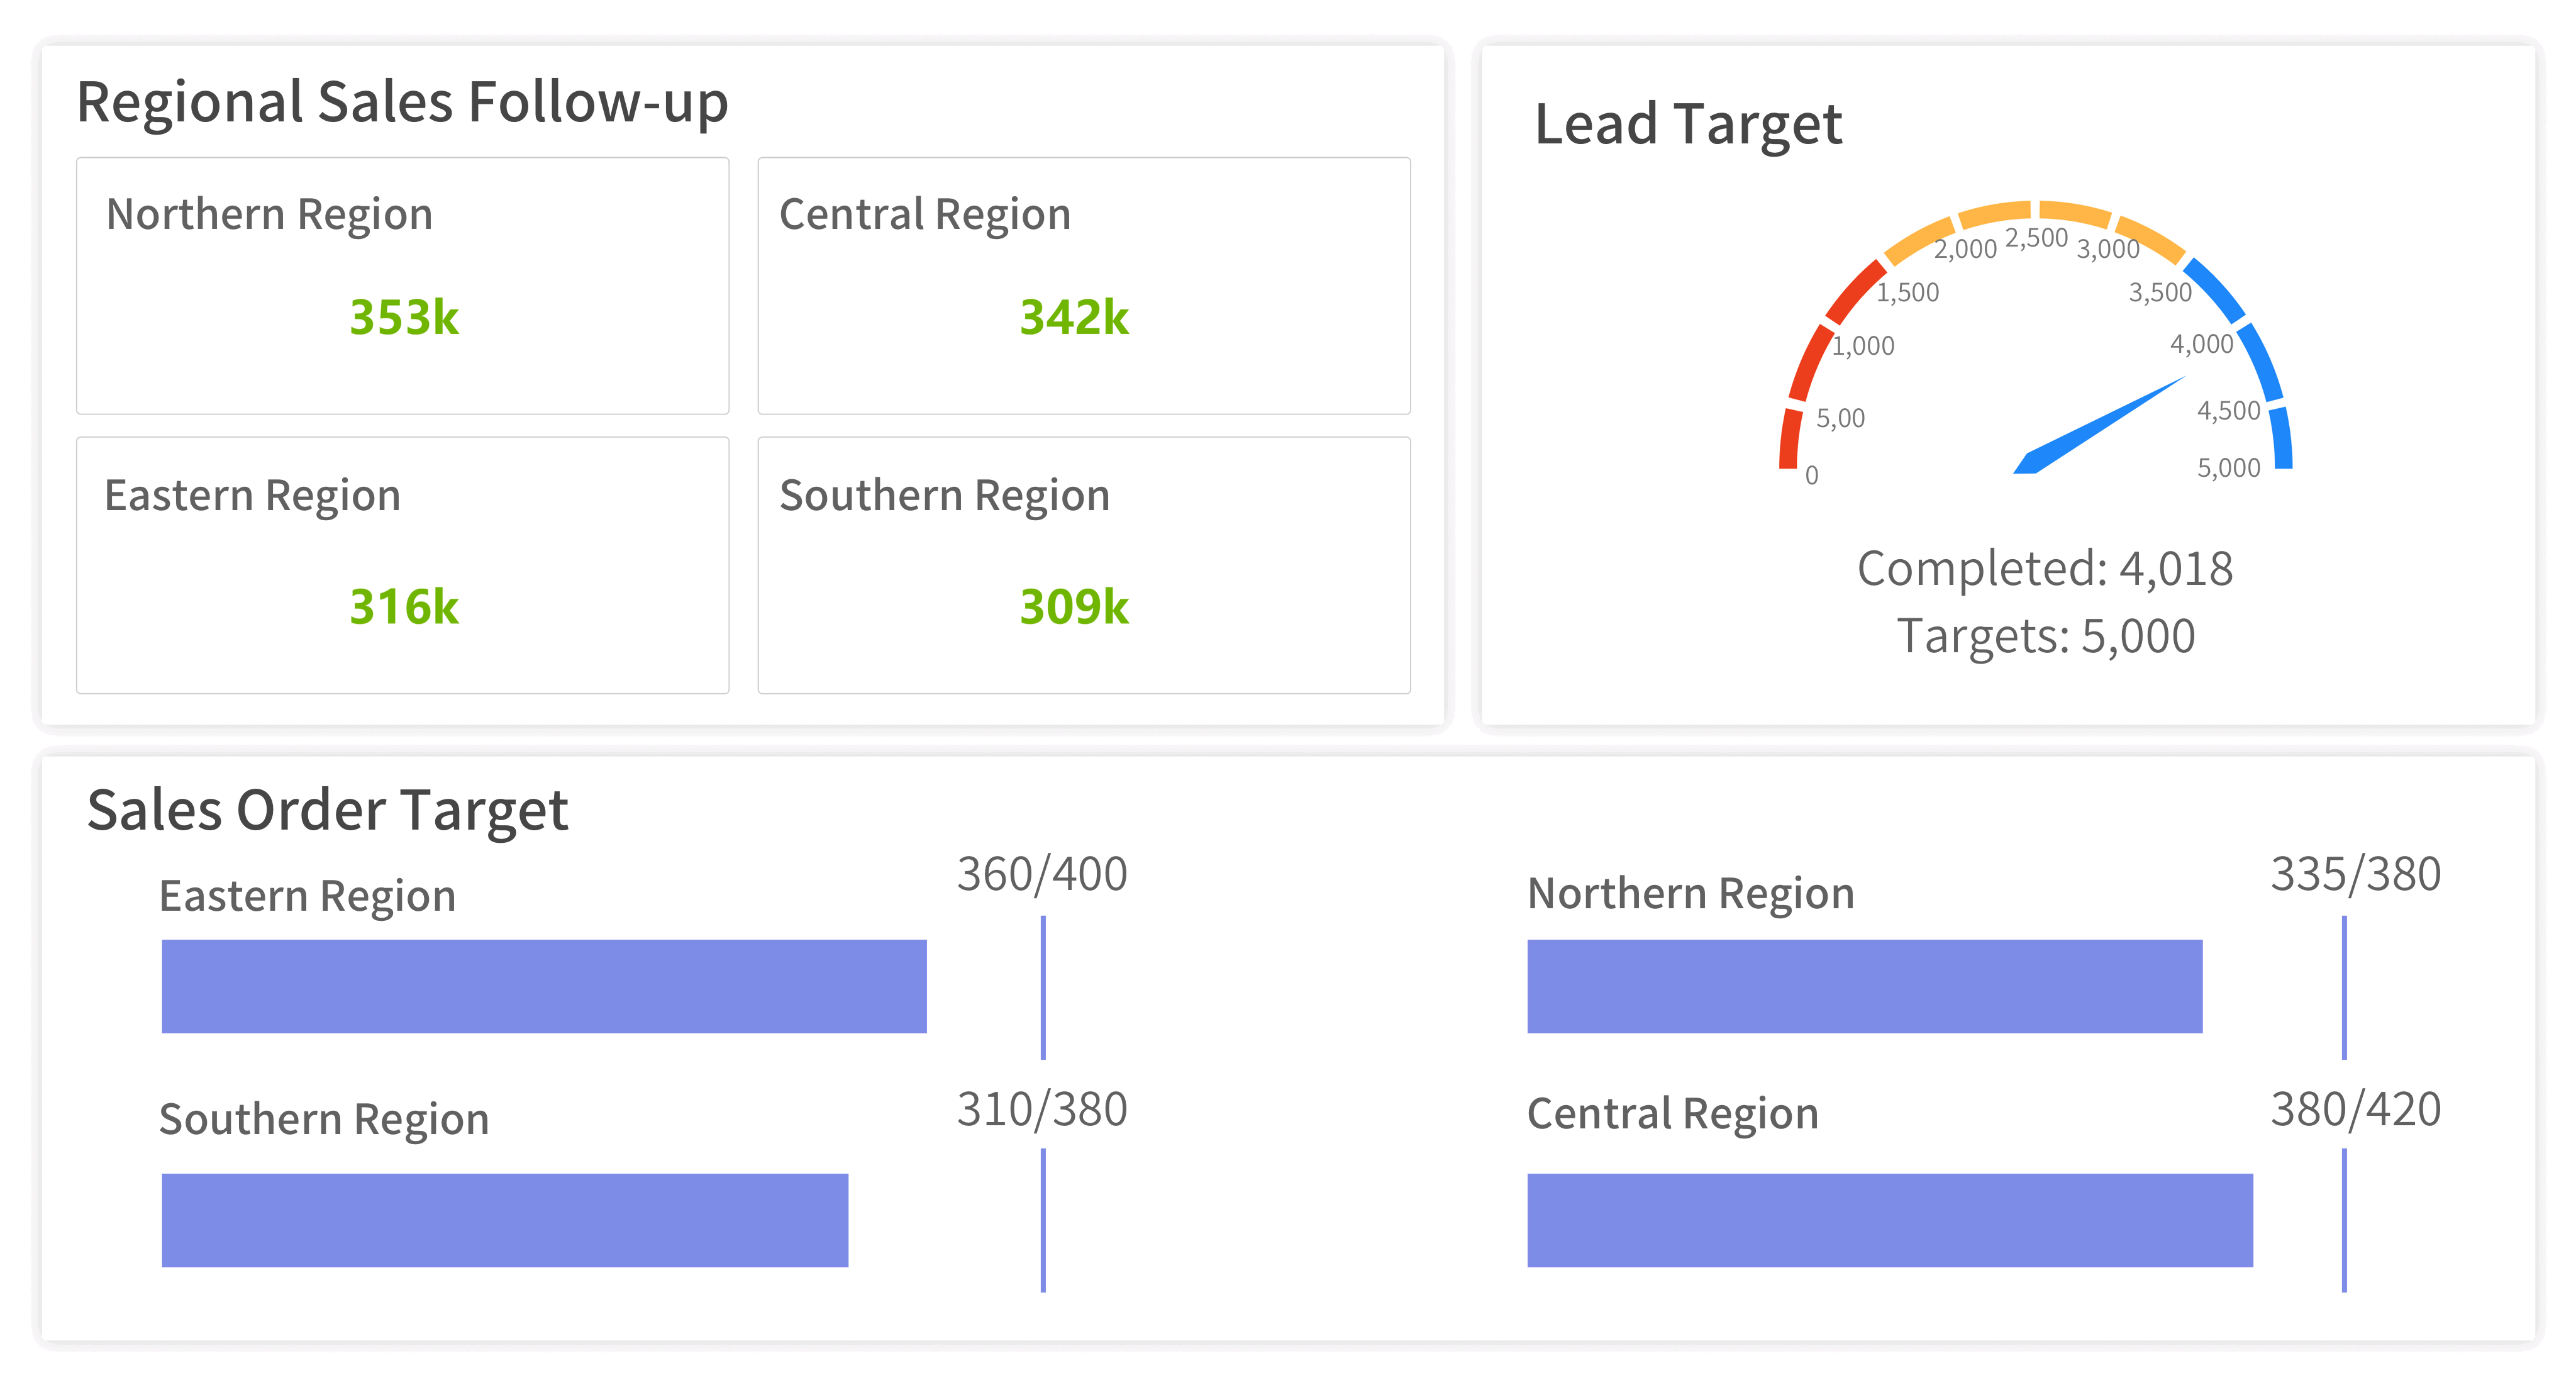Click the Northern Region order progress bar
Screen dimensions: 2576x1385
coord(1864,986)
